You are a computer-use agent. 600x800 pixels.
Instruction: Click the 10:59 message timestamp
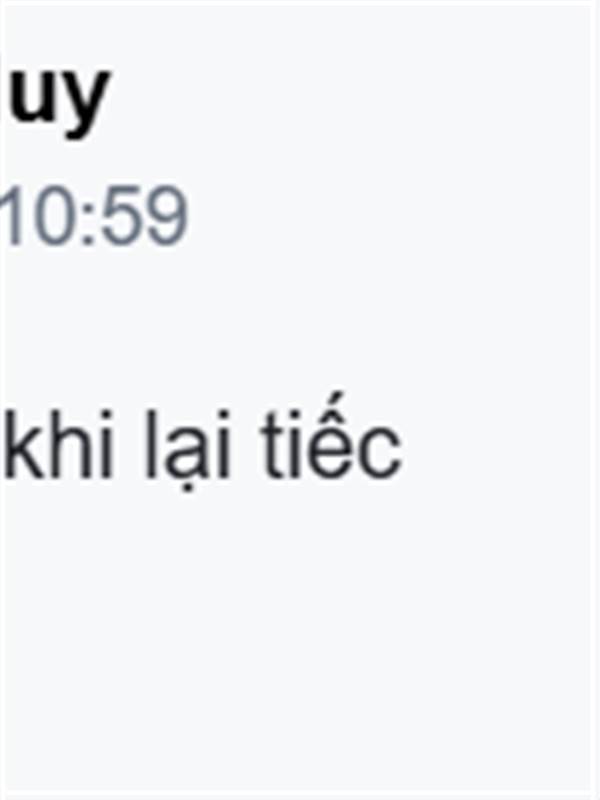95,216
